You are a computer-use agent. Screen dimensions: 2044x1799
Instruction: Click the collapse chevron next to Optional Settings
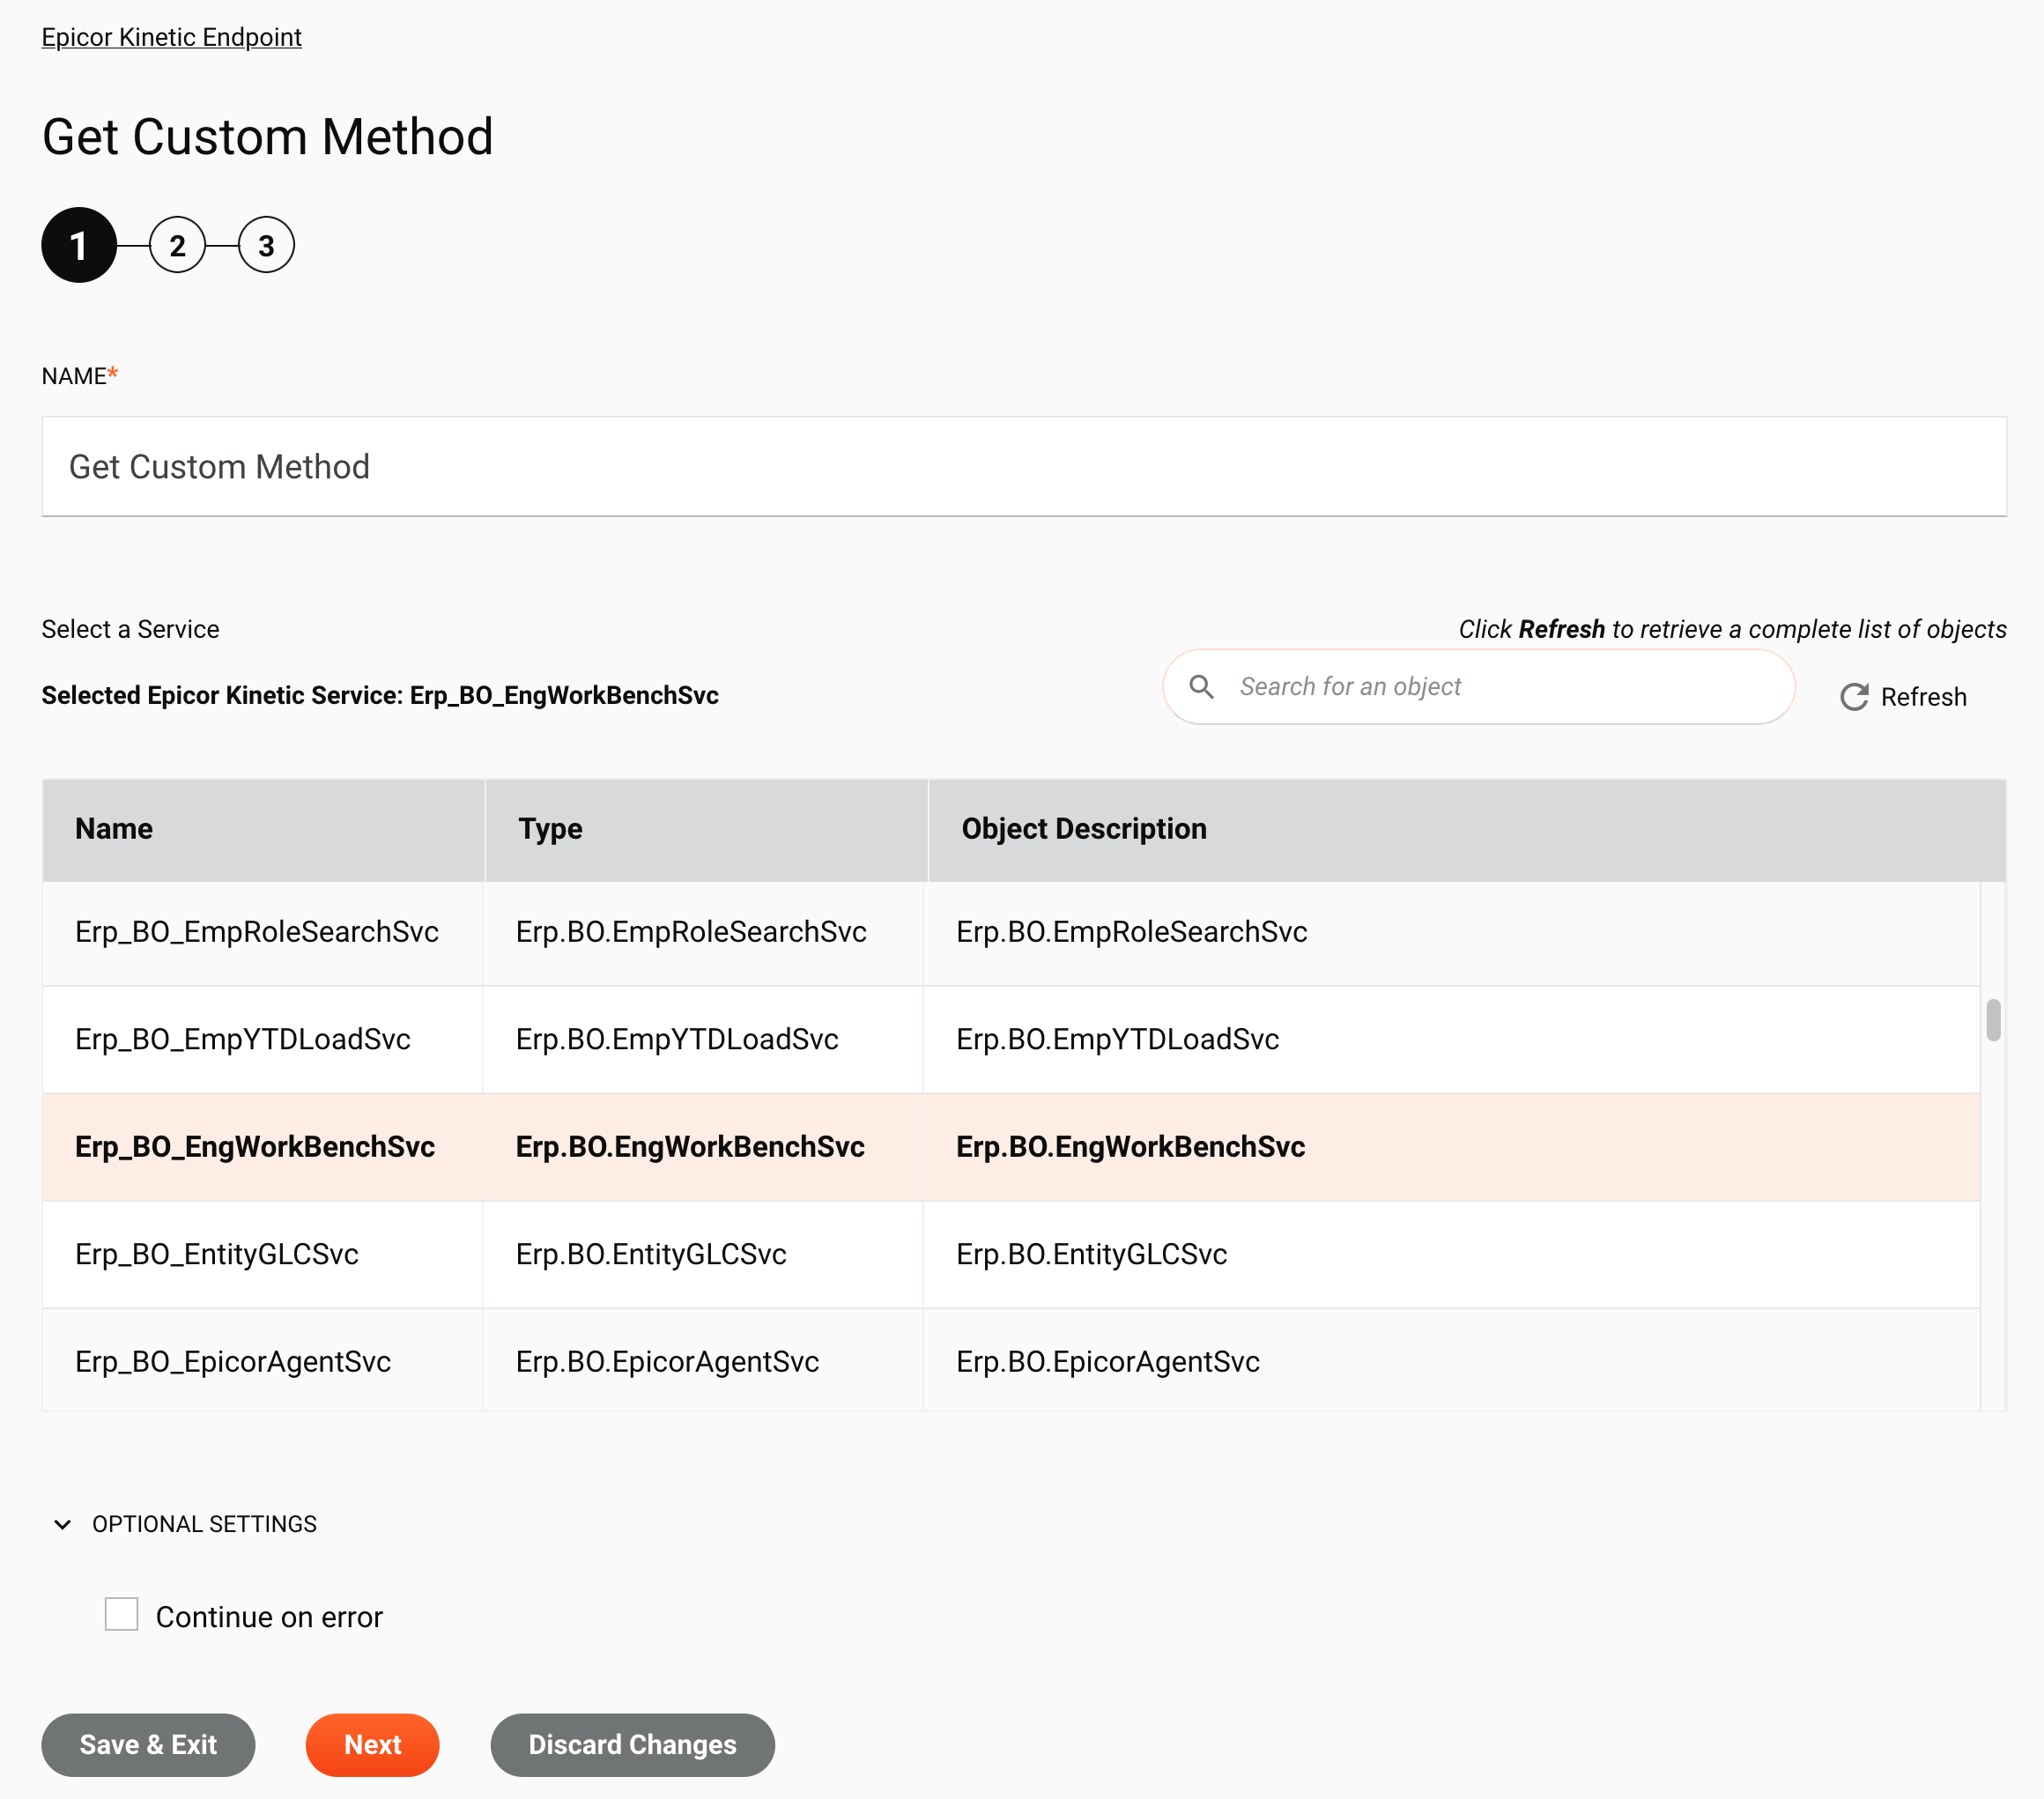pyautogui.click(x=61, y=1524)
